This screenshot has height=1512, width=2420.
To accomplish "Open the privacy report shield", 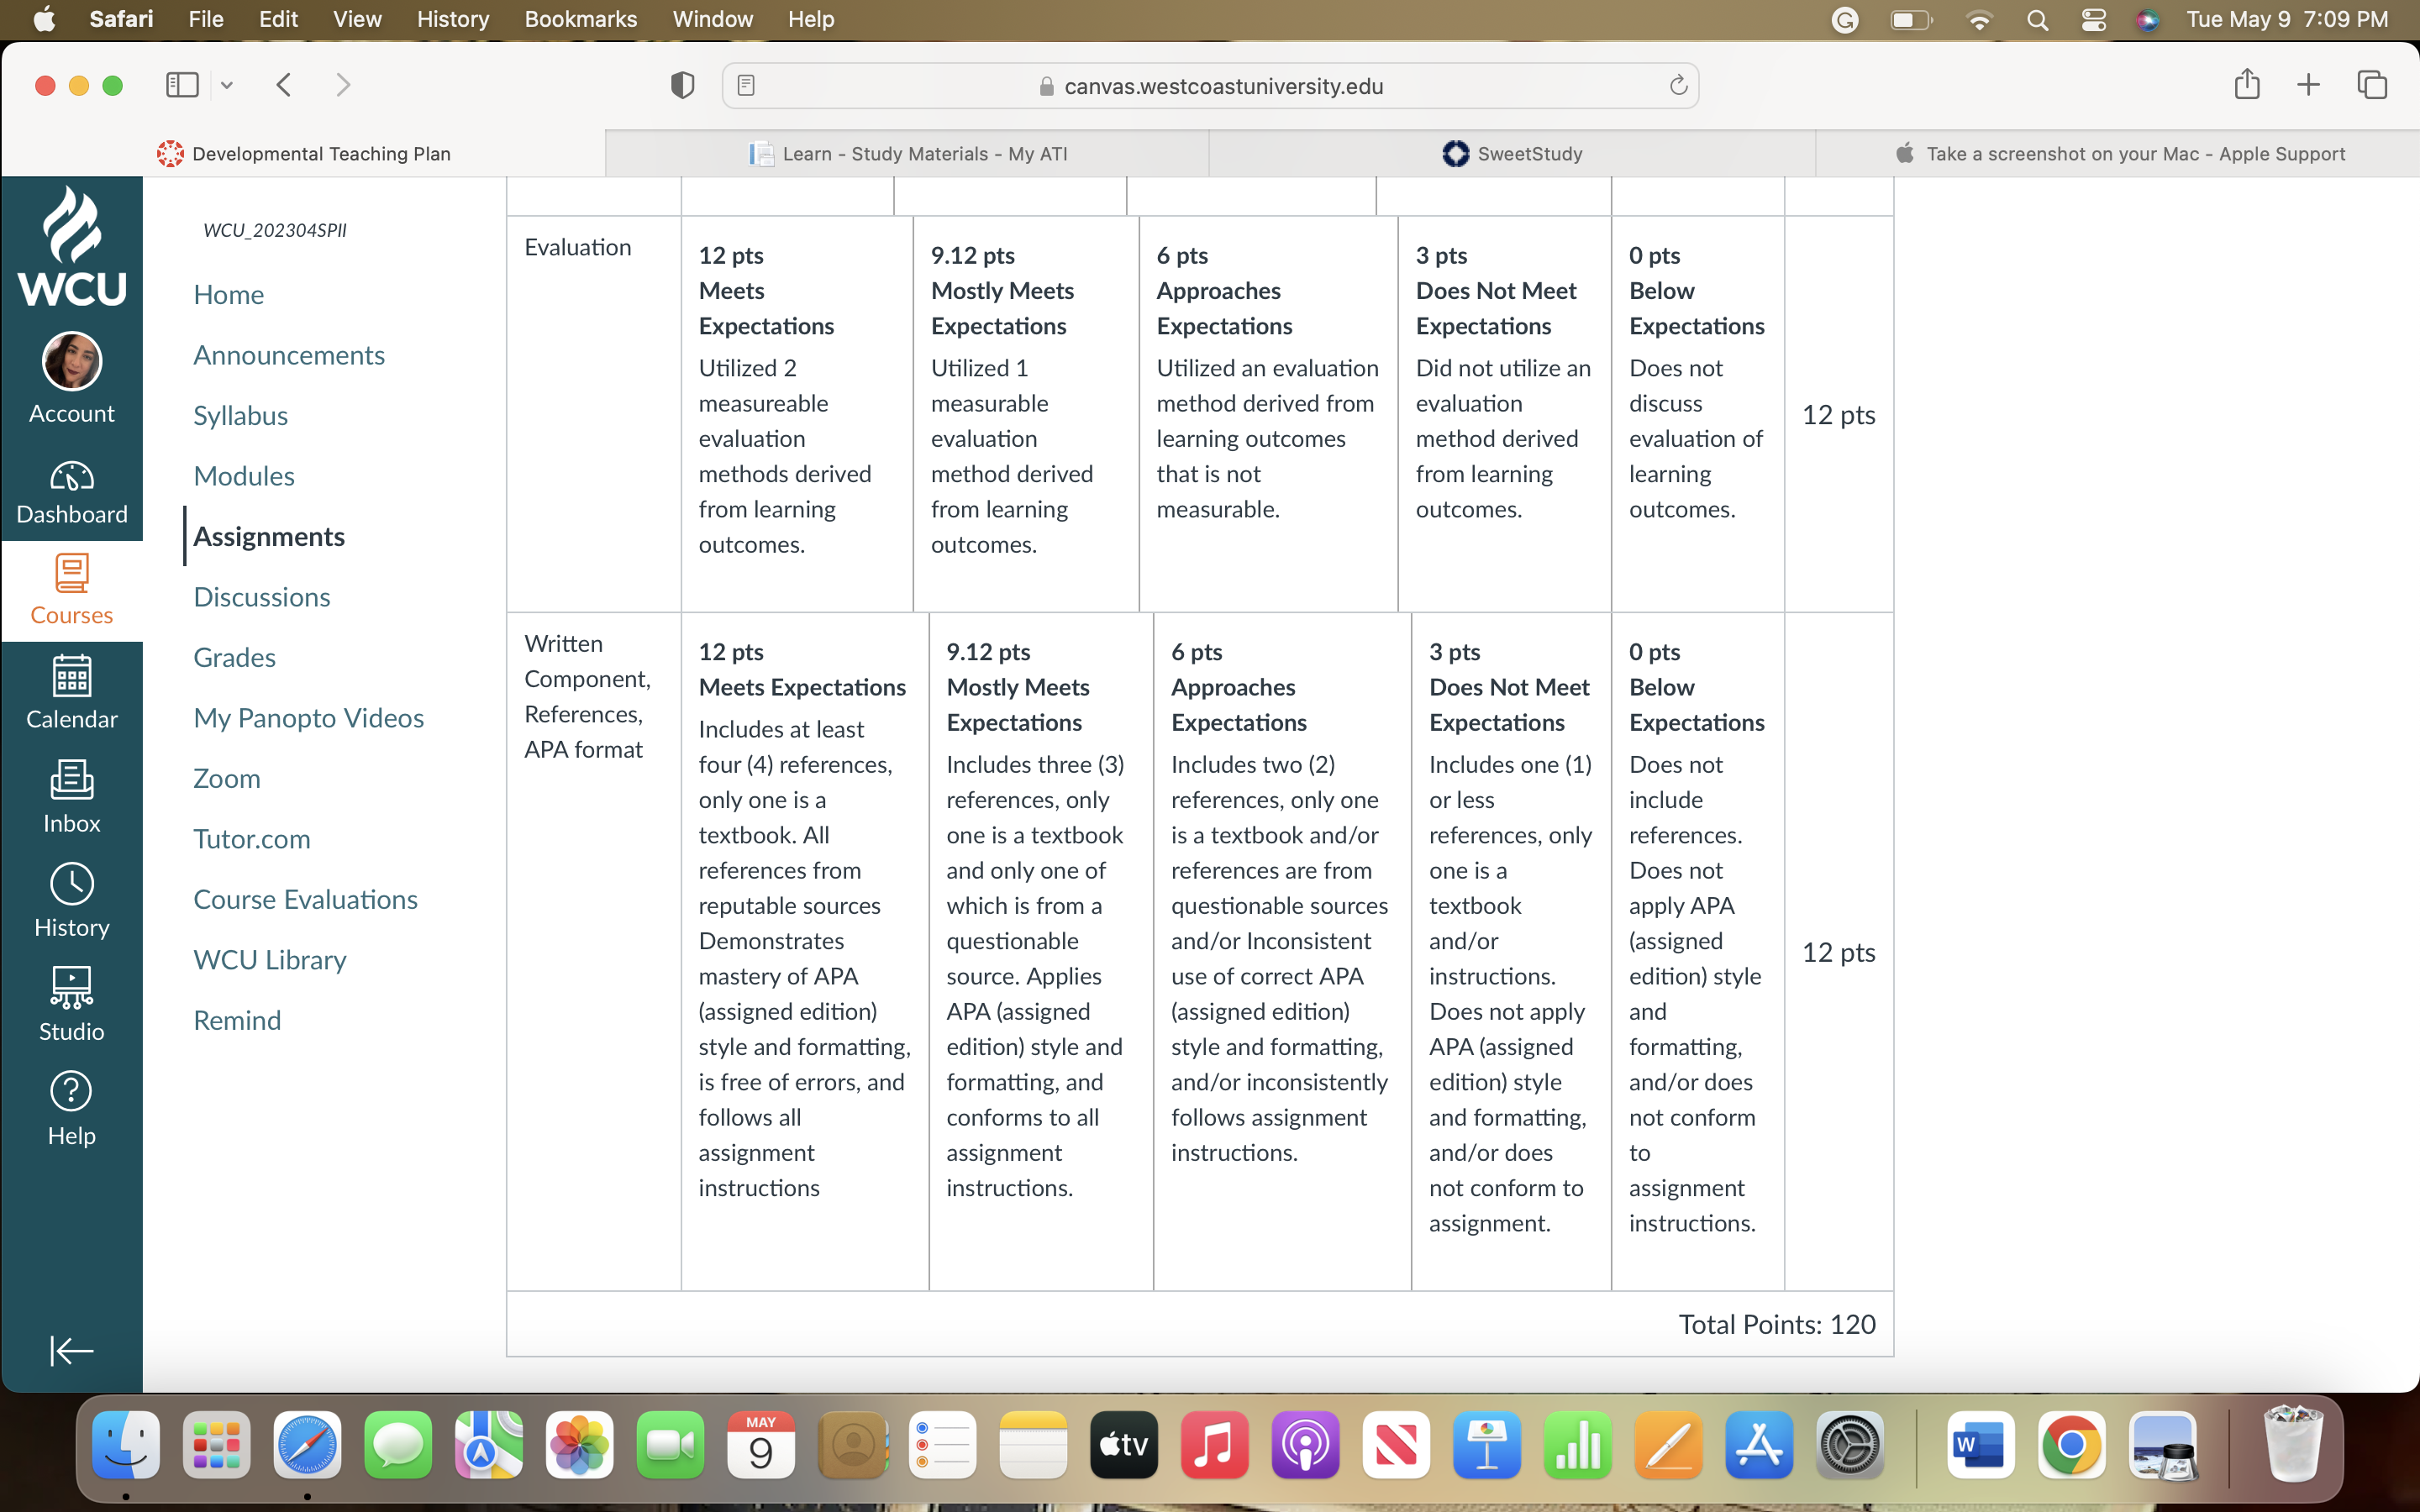I will [x=682, y=85].
